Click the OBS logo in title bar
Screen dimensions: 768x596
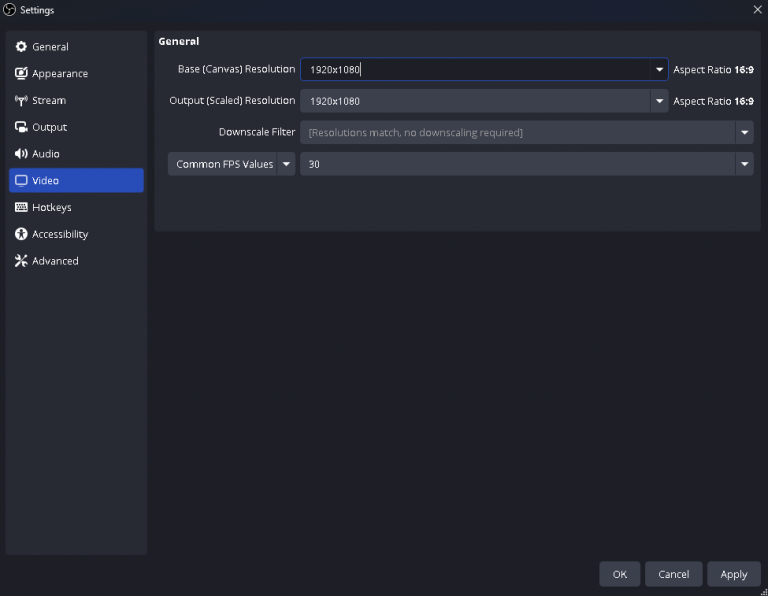(9, 10)
